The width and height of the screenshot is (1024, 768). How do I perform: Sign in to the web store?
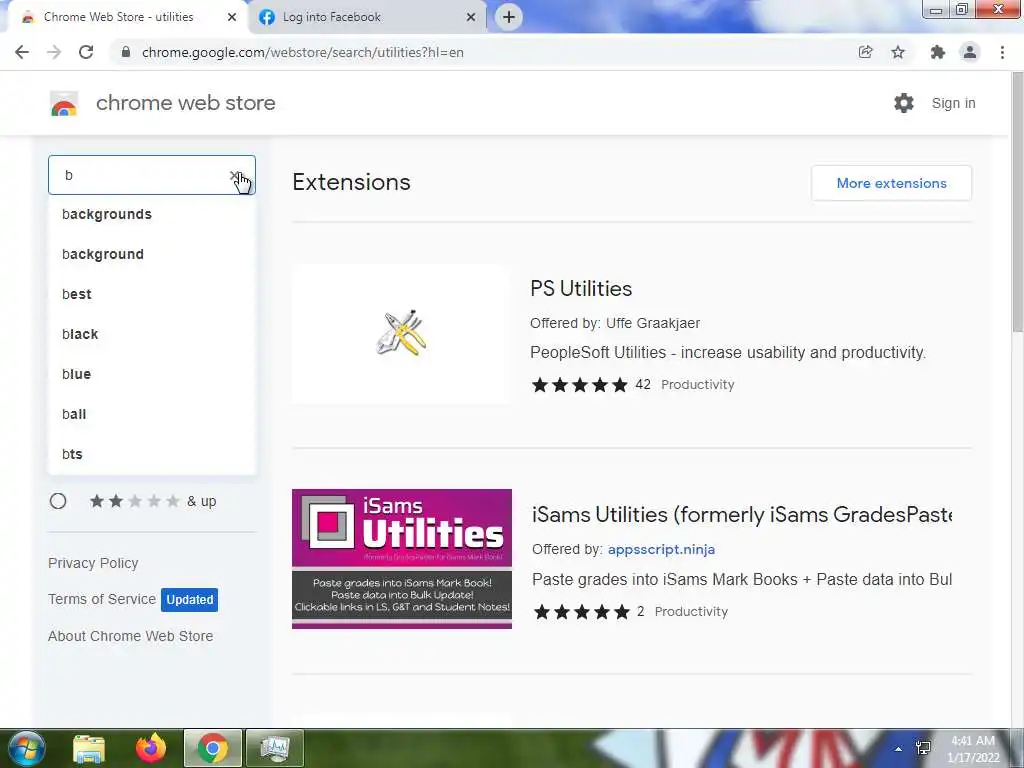[953, 103]
